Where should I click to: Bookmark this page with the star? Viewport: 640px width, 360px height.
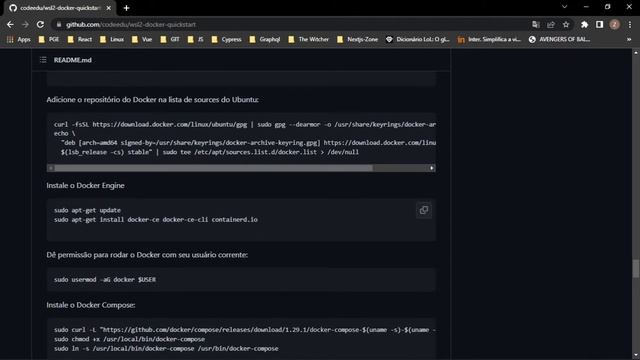pos(566,24)
